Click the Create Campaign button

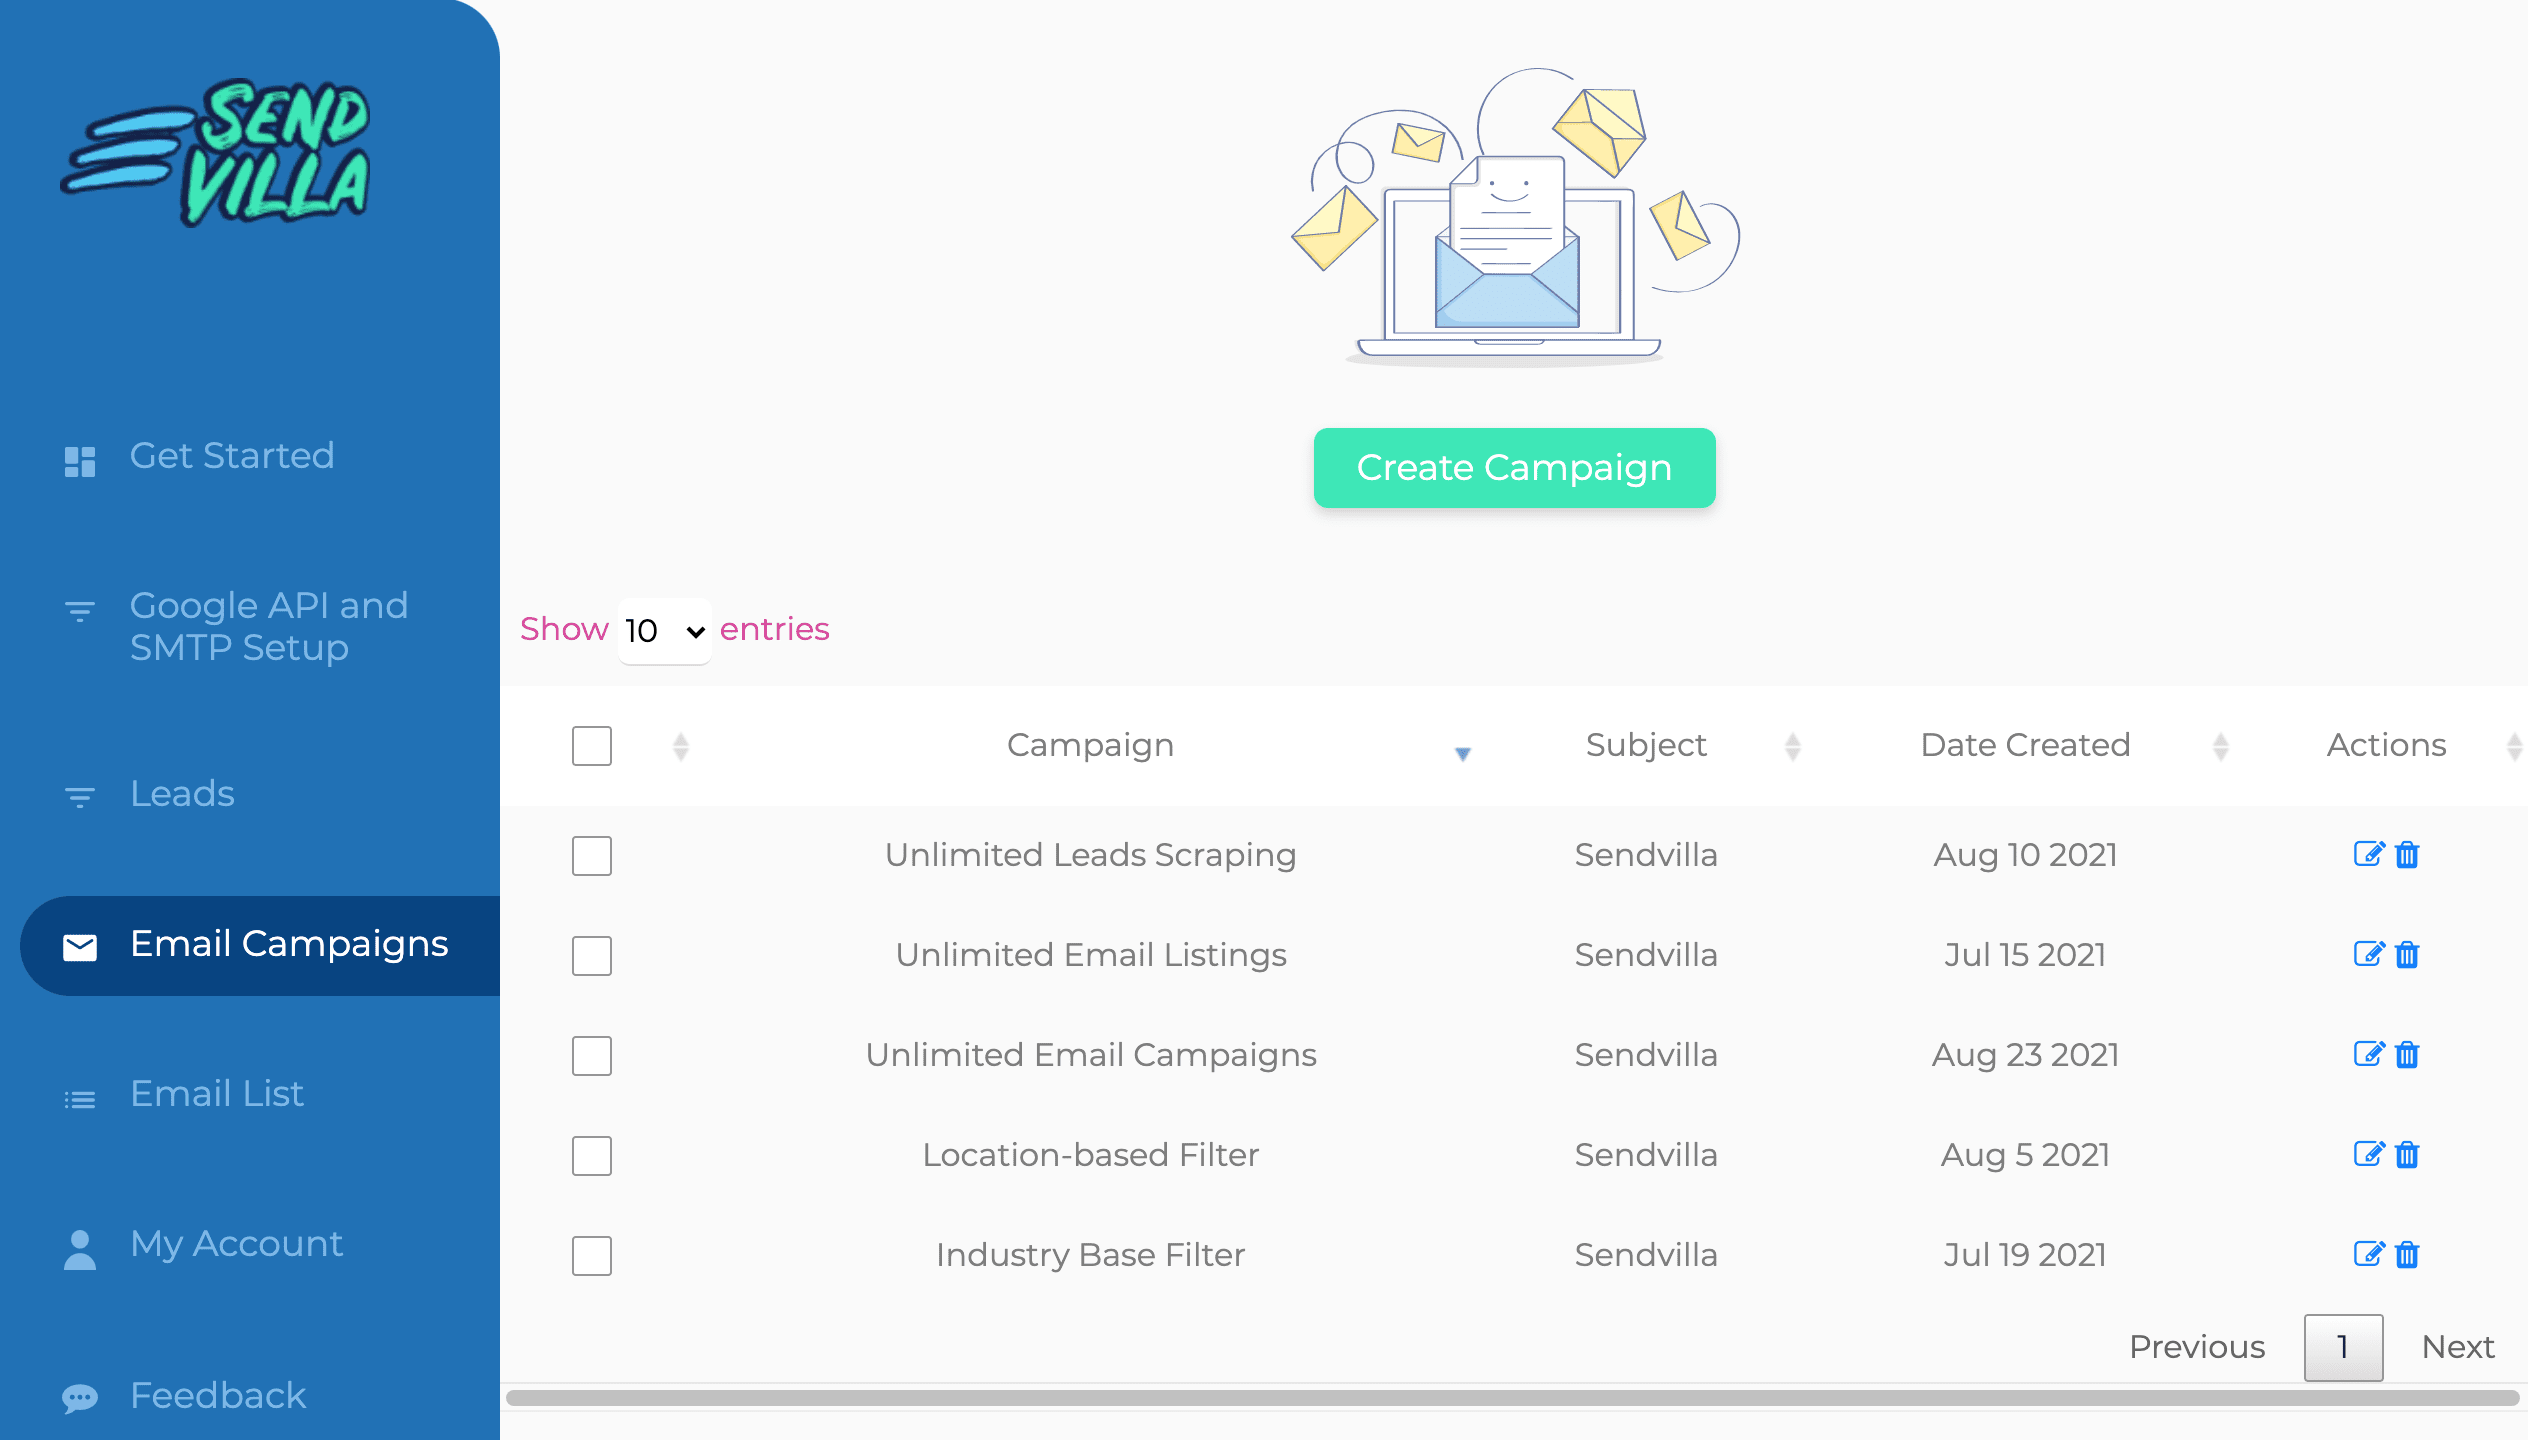coord(1514,468)
